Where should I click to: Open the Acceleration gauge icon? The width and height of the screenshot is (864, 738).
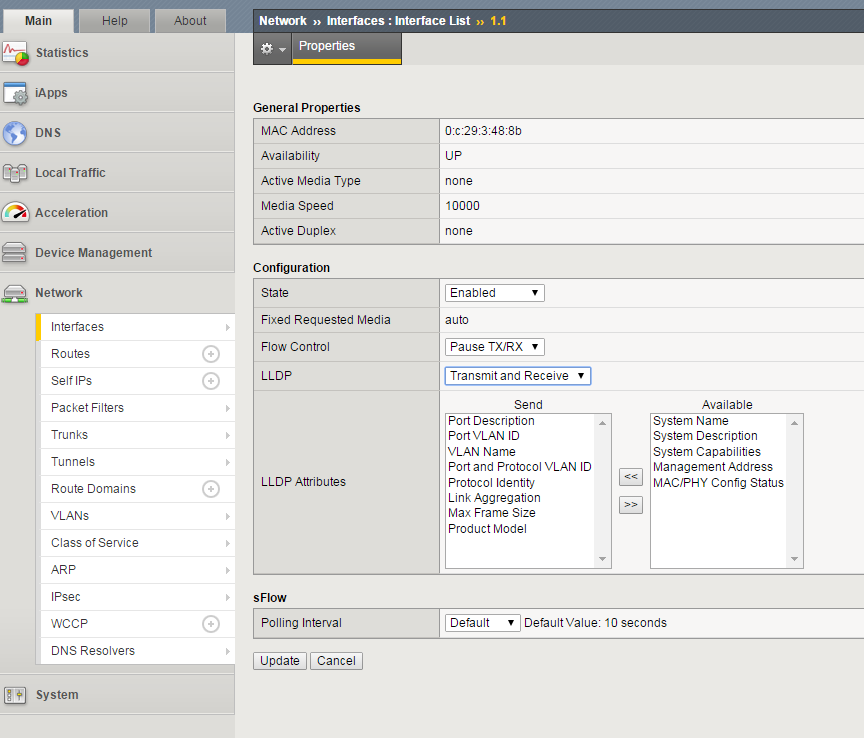pyautogui.click(x=15, y=213)
